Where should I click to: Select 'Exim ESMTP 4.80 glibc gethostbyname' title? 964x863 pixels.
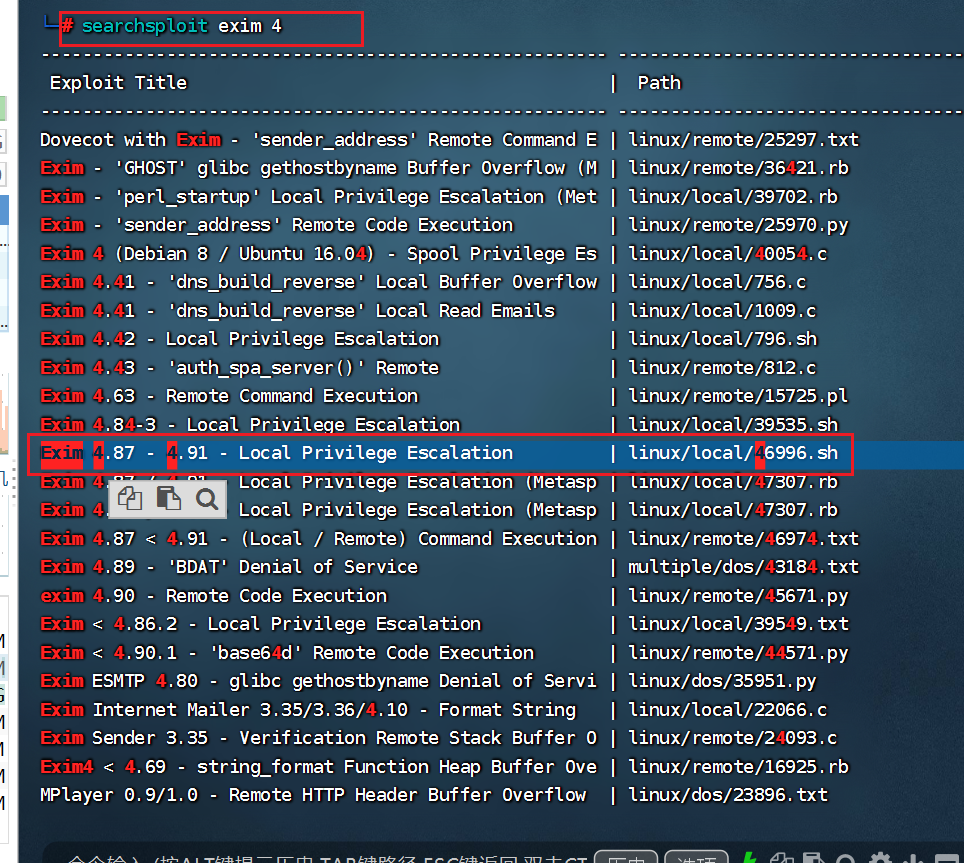[318, 681]
